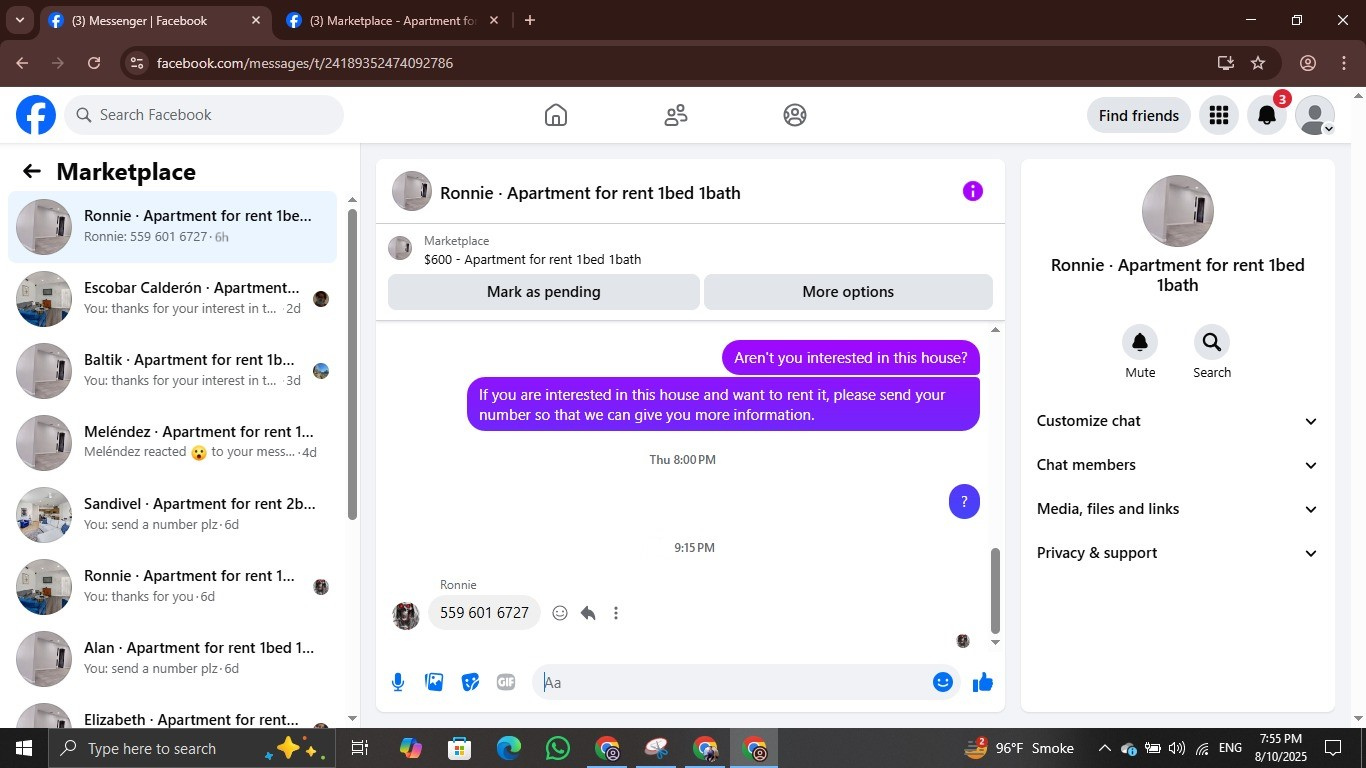1366x768 pixels.
Task: Open Chrome site information icon
Action: (137, 63)
